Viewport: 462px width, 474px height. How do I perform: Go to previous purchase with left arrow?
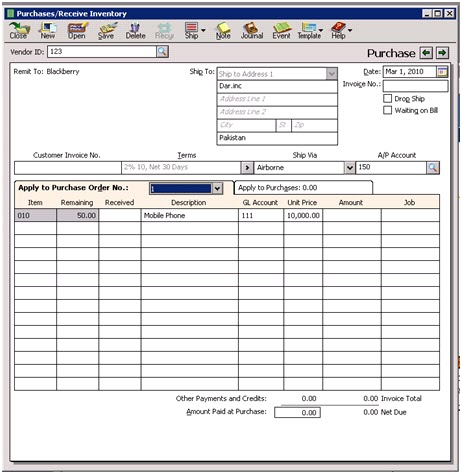click(426, 53)
